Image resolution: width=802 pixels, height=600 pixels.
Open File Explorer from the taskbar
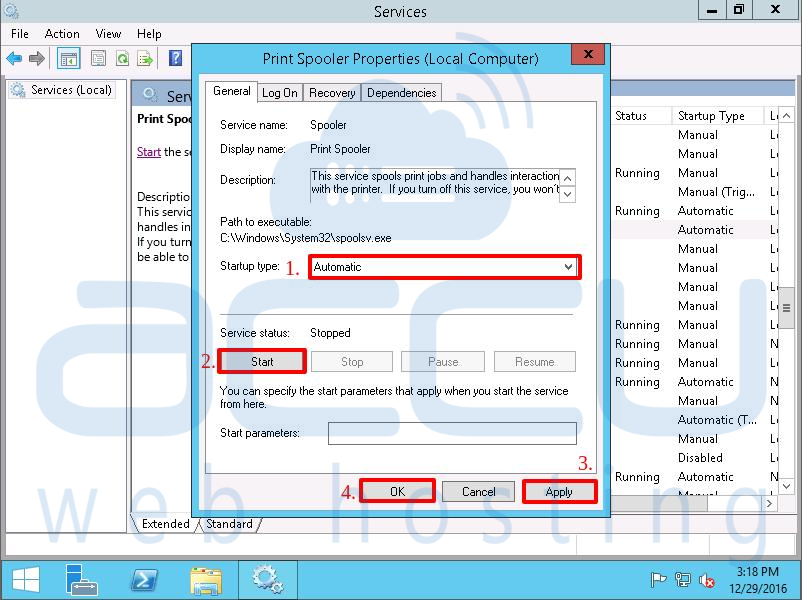tap(206, 581)
